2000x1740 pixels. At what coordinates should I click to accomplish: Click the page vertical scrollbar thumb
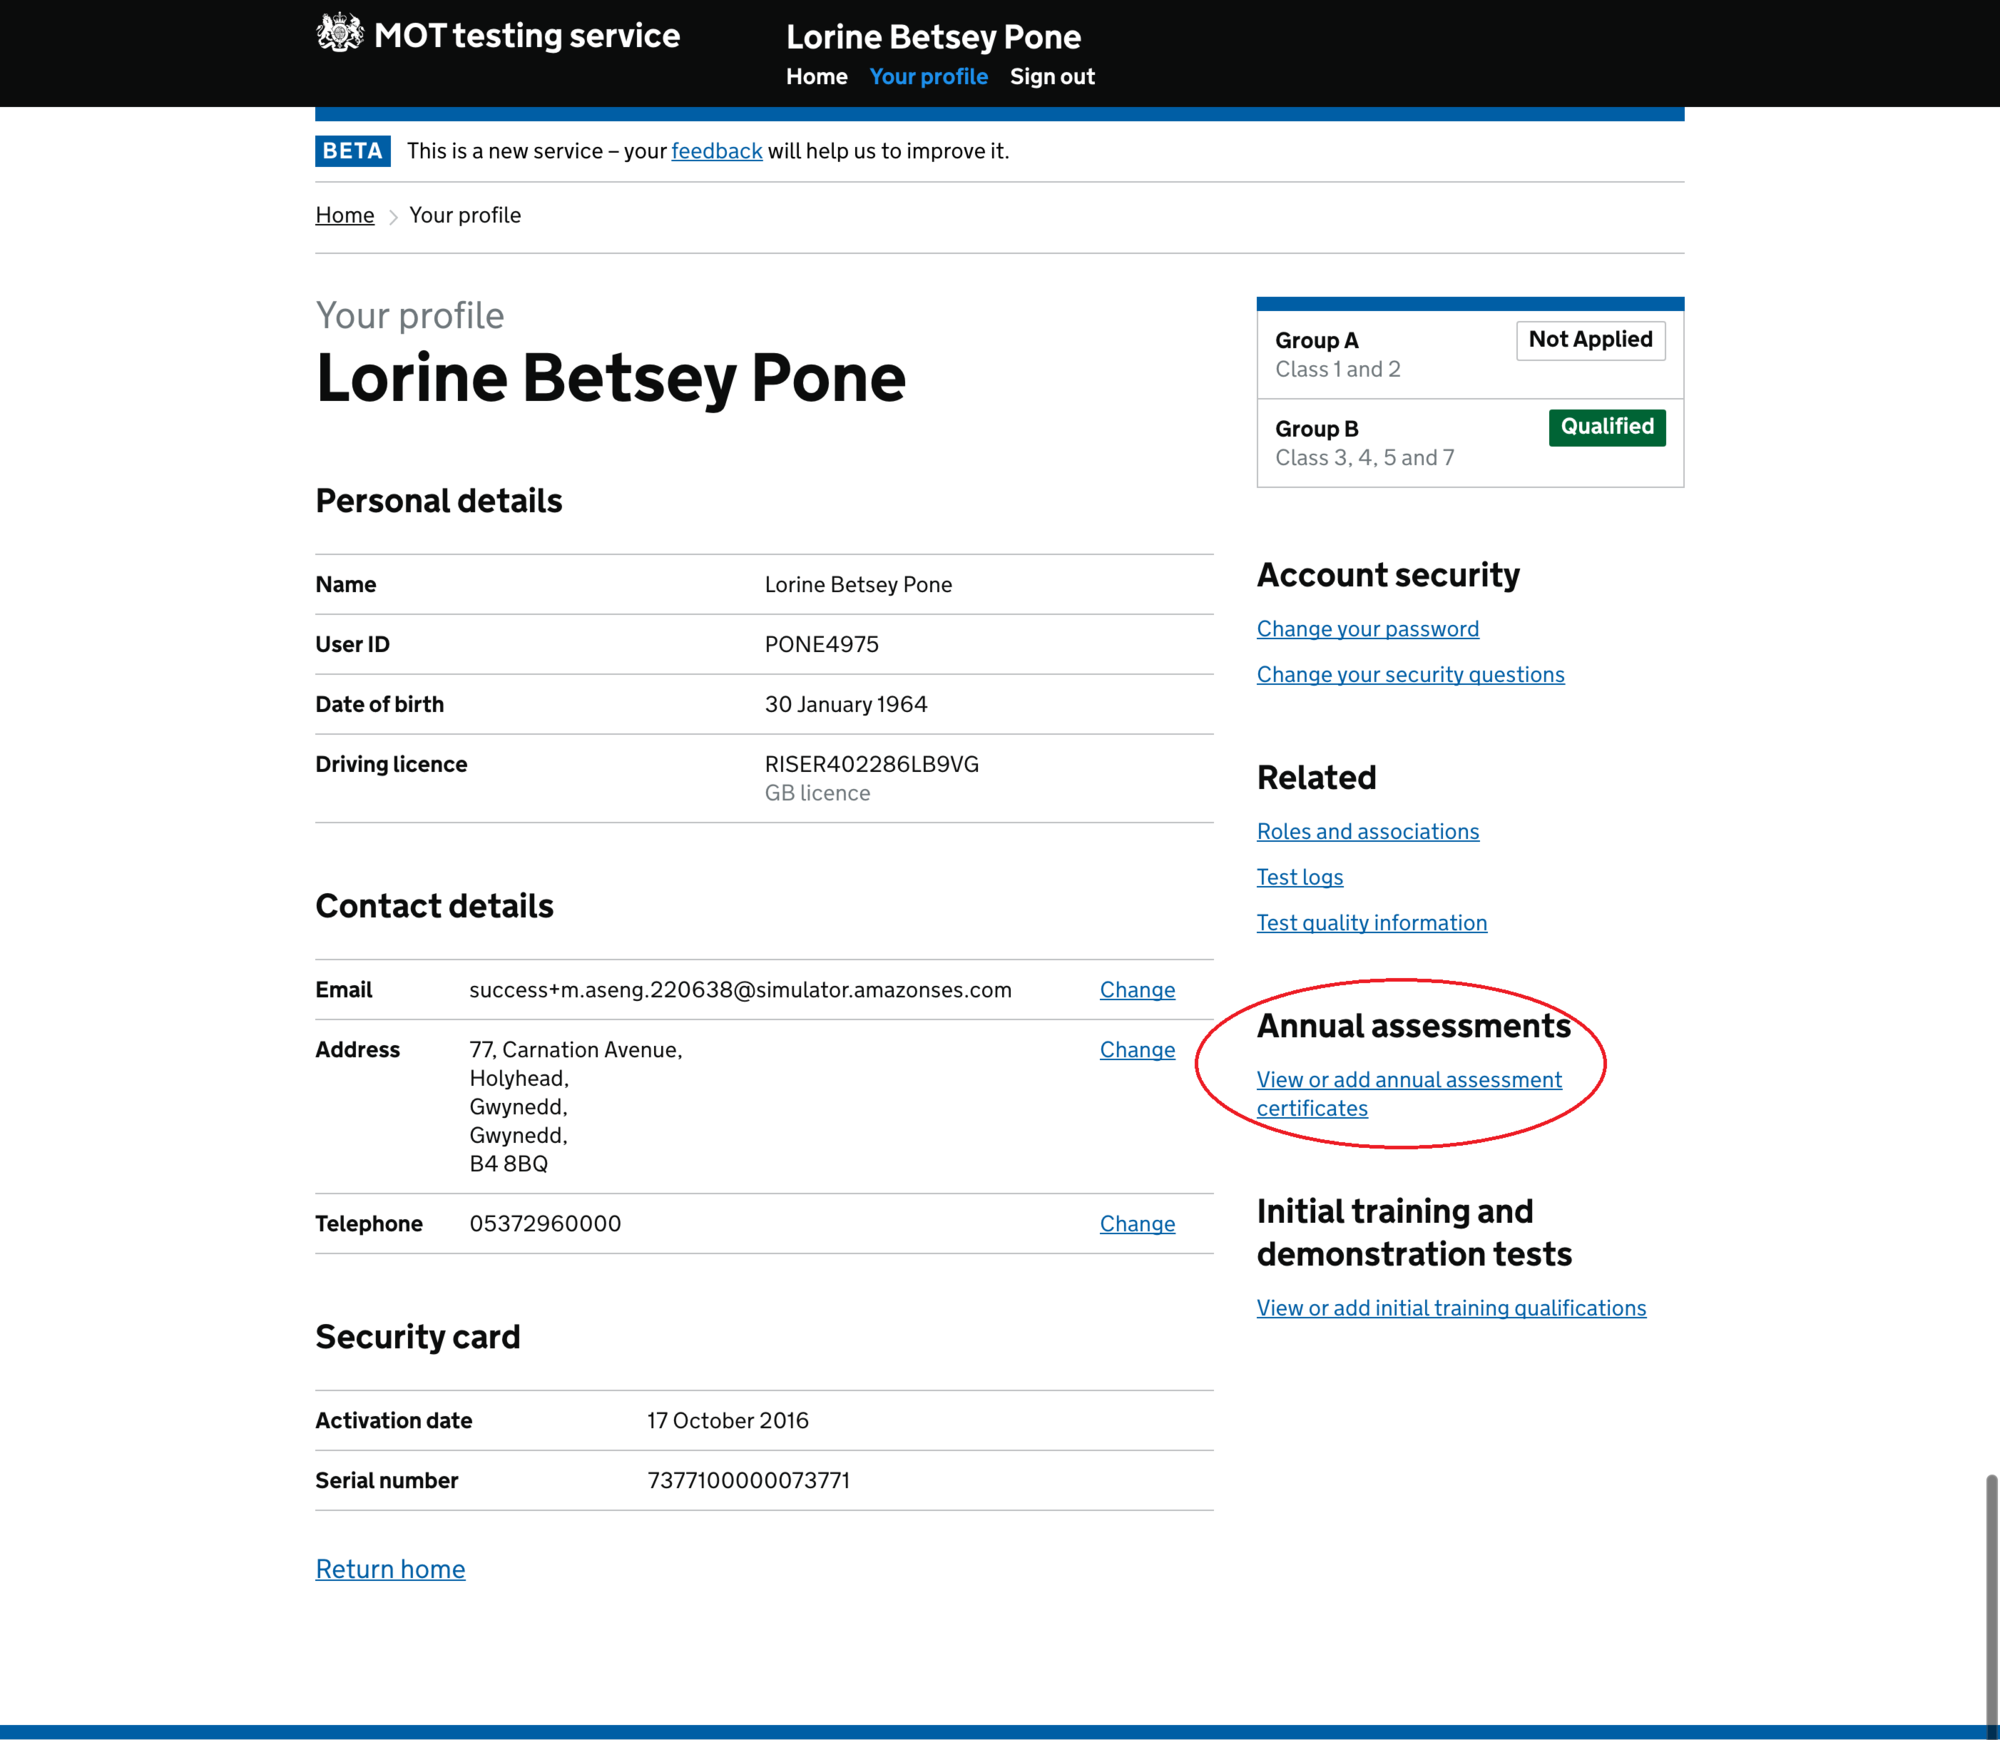click(1991, 1600)
